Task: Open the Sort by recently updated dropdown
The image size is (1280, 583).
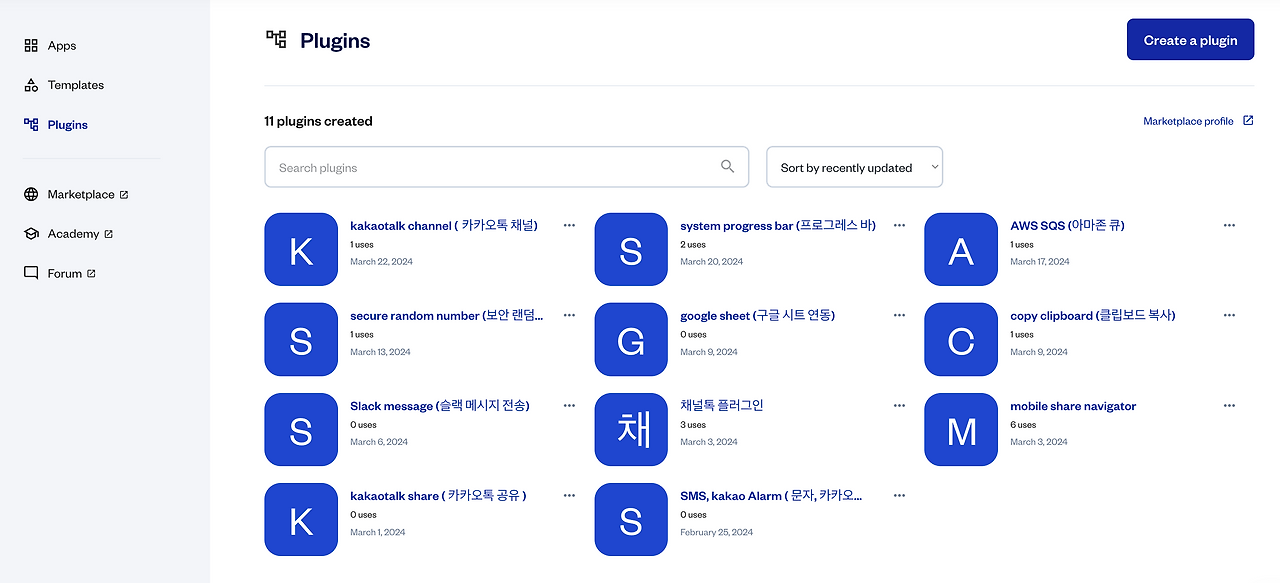Action: pyautogui.click(x=854, y=167)
